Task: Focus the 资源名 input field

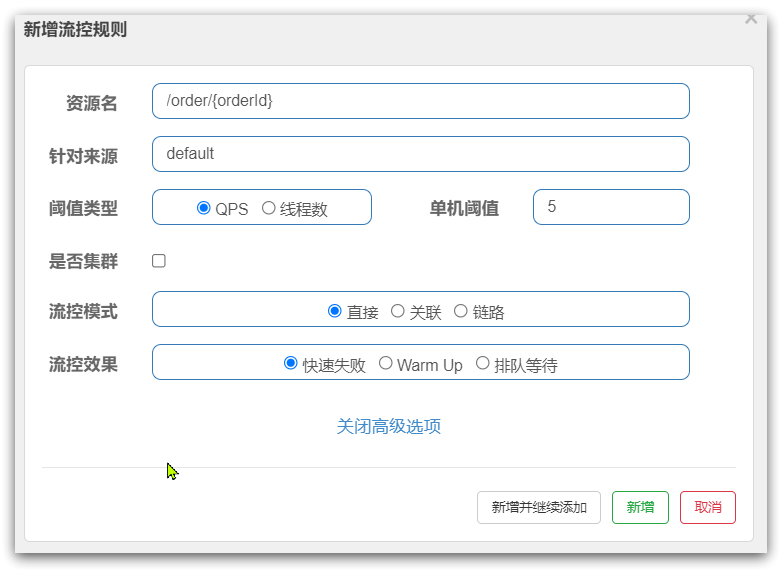Action: click(421, 101)
